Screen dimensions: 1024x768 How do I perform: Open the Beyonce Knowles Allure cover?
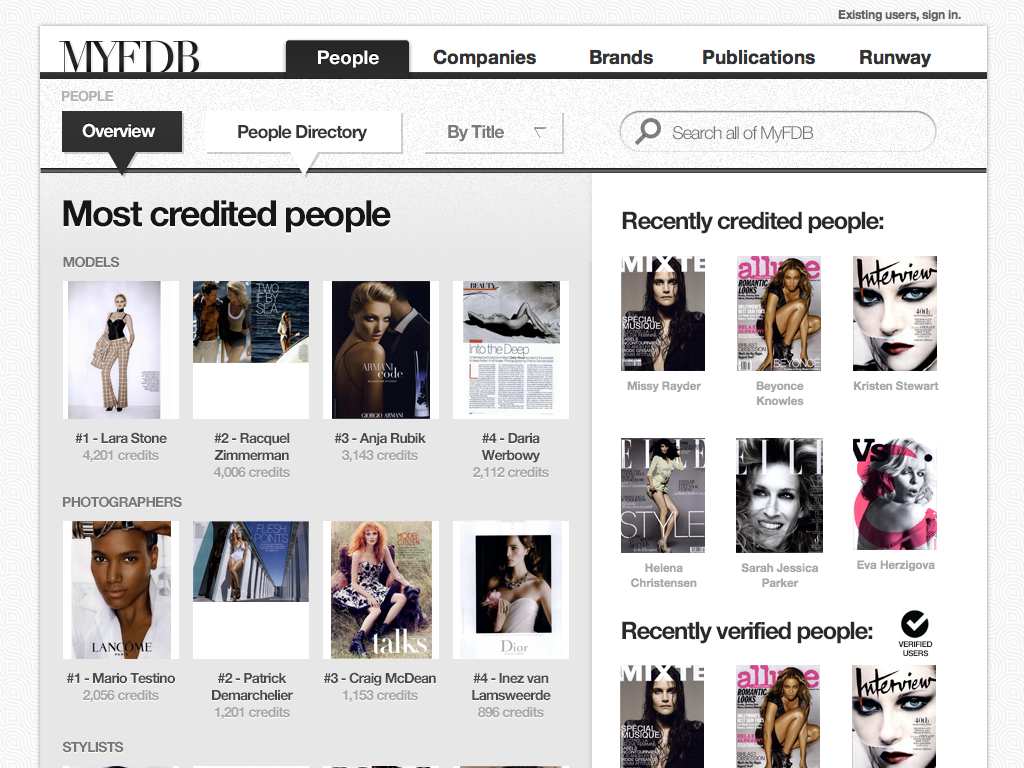click(778, 313)
